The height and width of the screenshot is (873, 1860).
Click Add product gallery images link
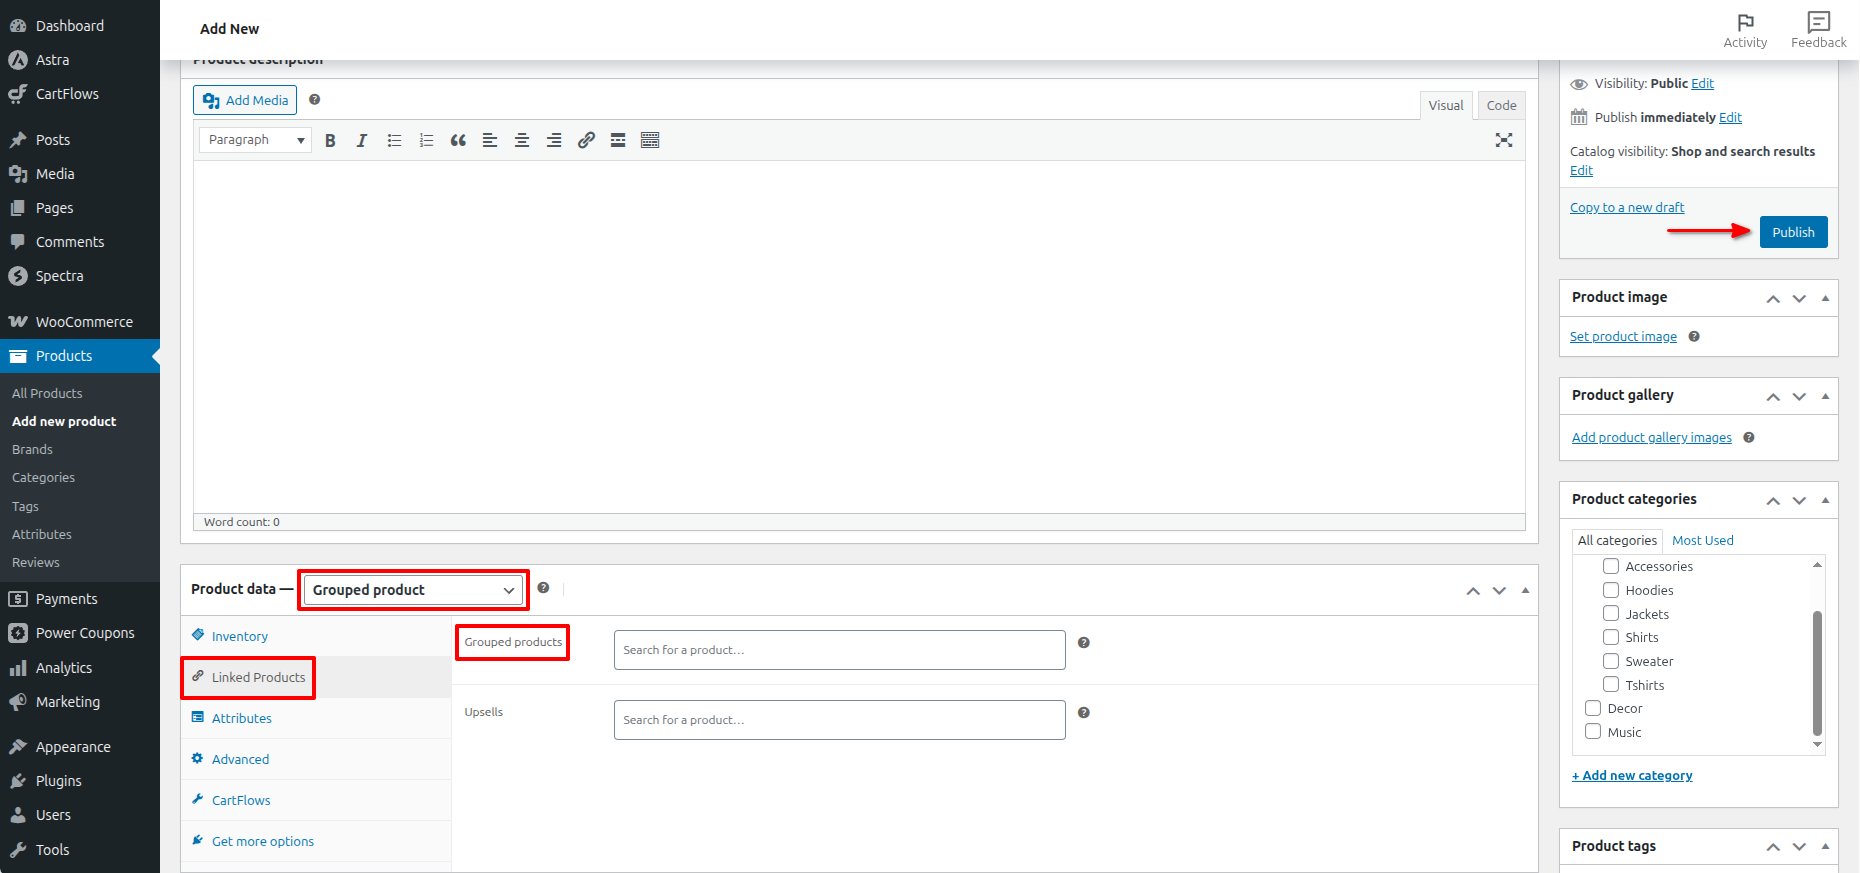1652,437
